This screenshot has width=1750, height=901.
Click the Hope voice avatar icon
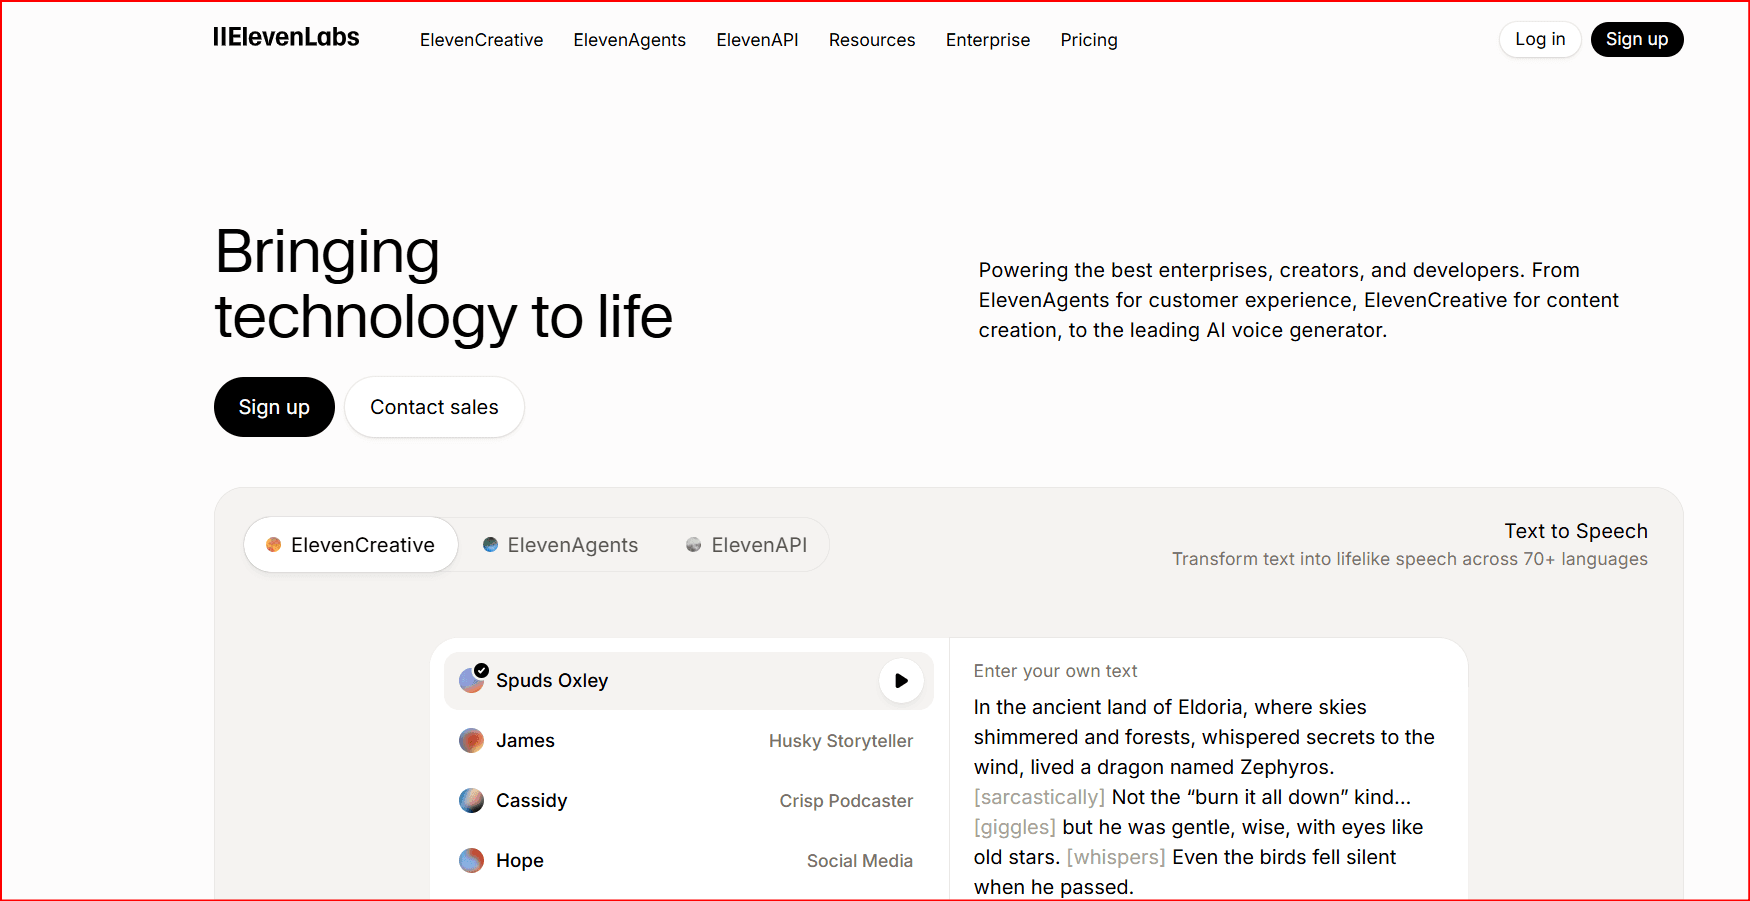(471, 861)
